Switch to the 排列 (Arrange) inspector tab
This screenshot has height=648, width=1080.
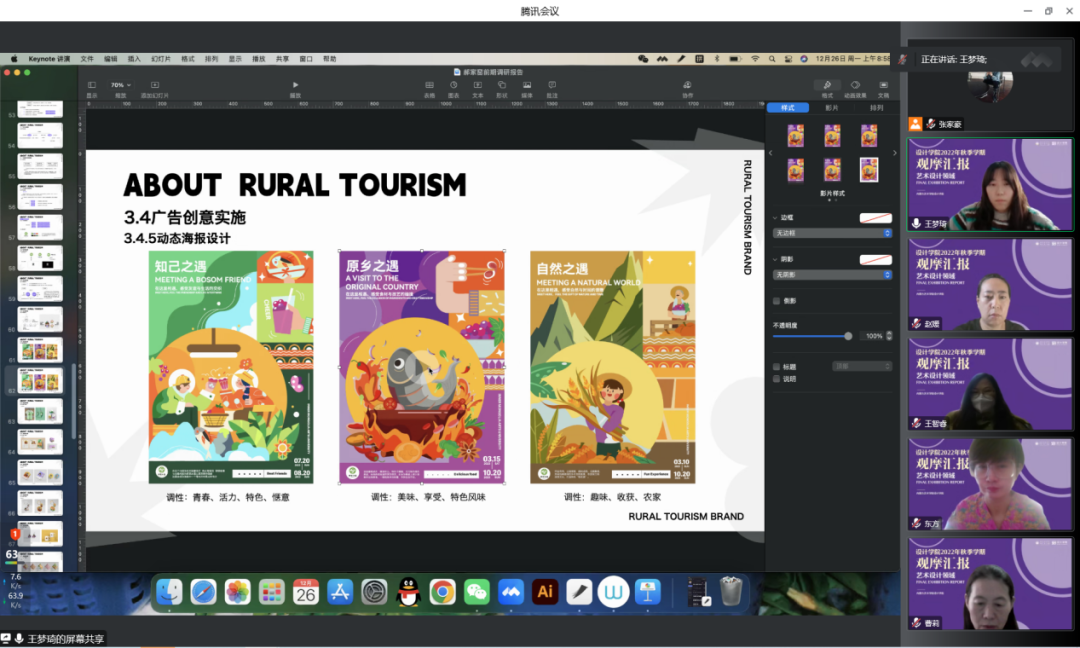point(876,108)
